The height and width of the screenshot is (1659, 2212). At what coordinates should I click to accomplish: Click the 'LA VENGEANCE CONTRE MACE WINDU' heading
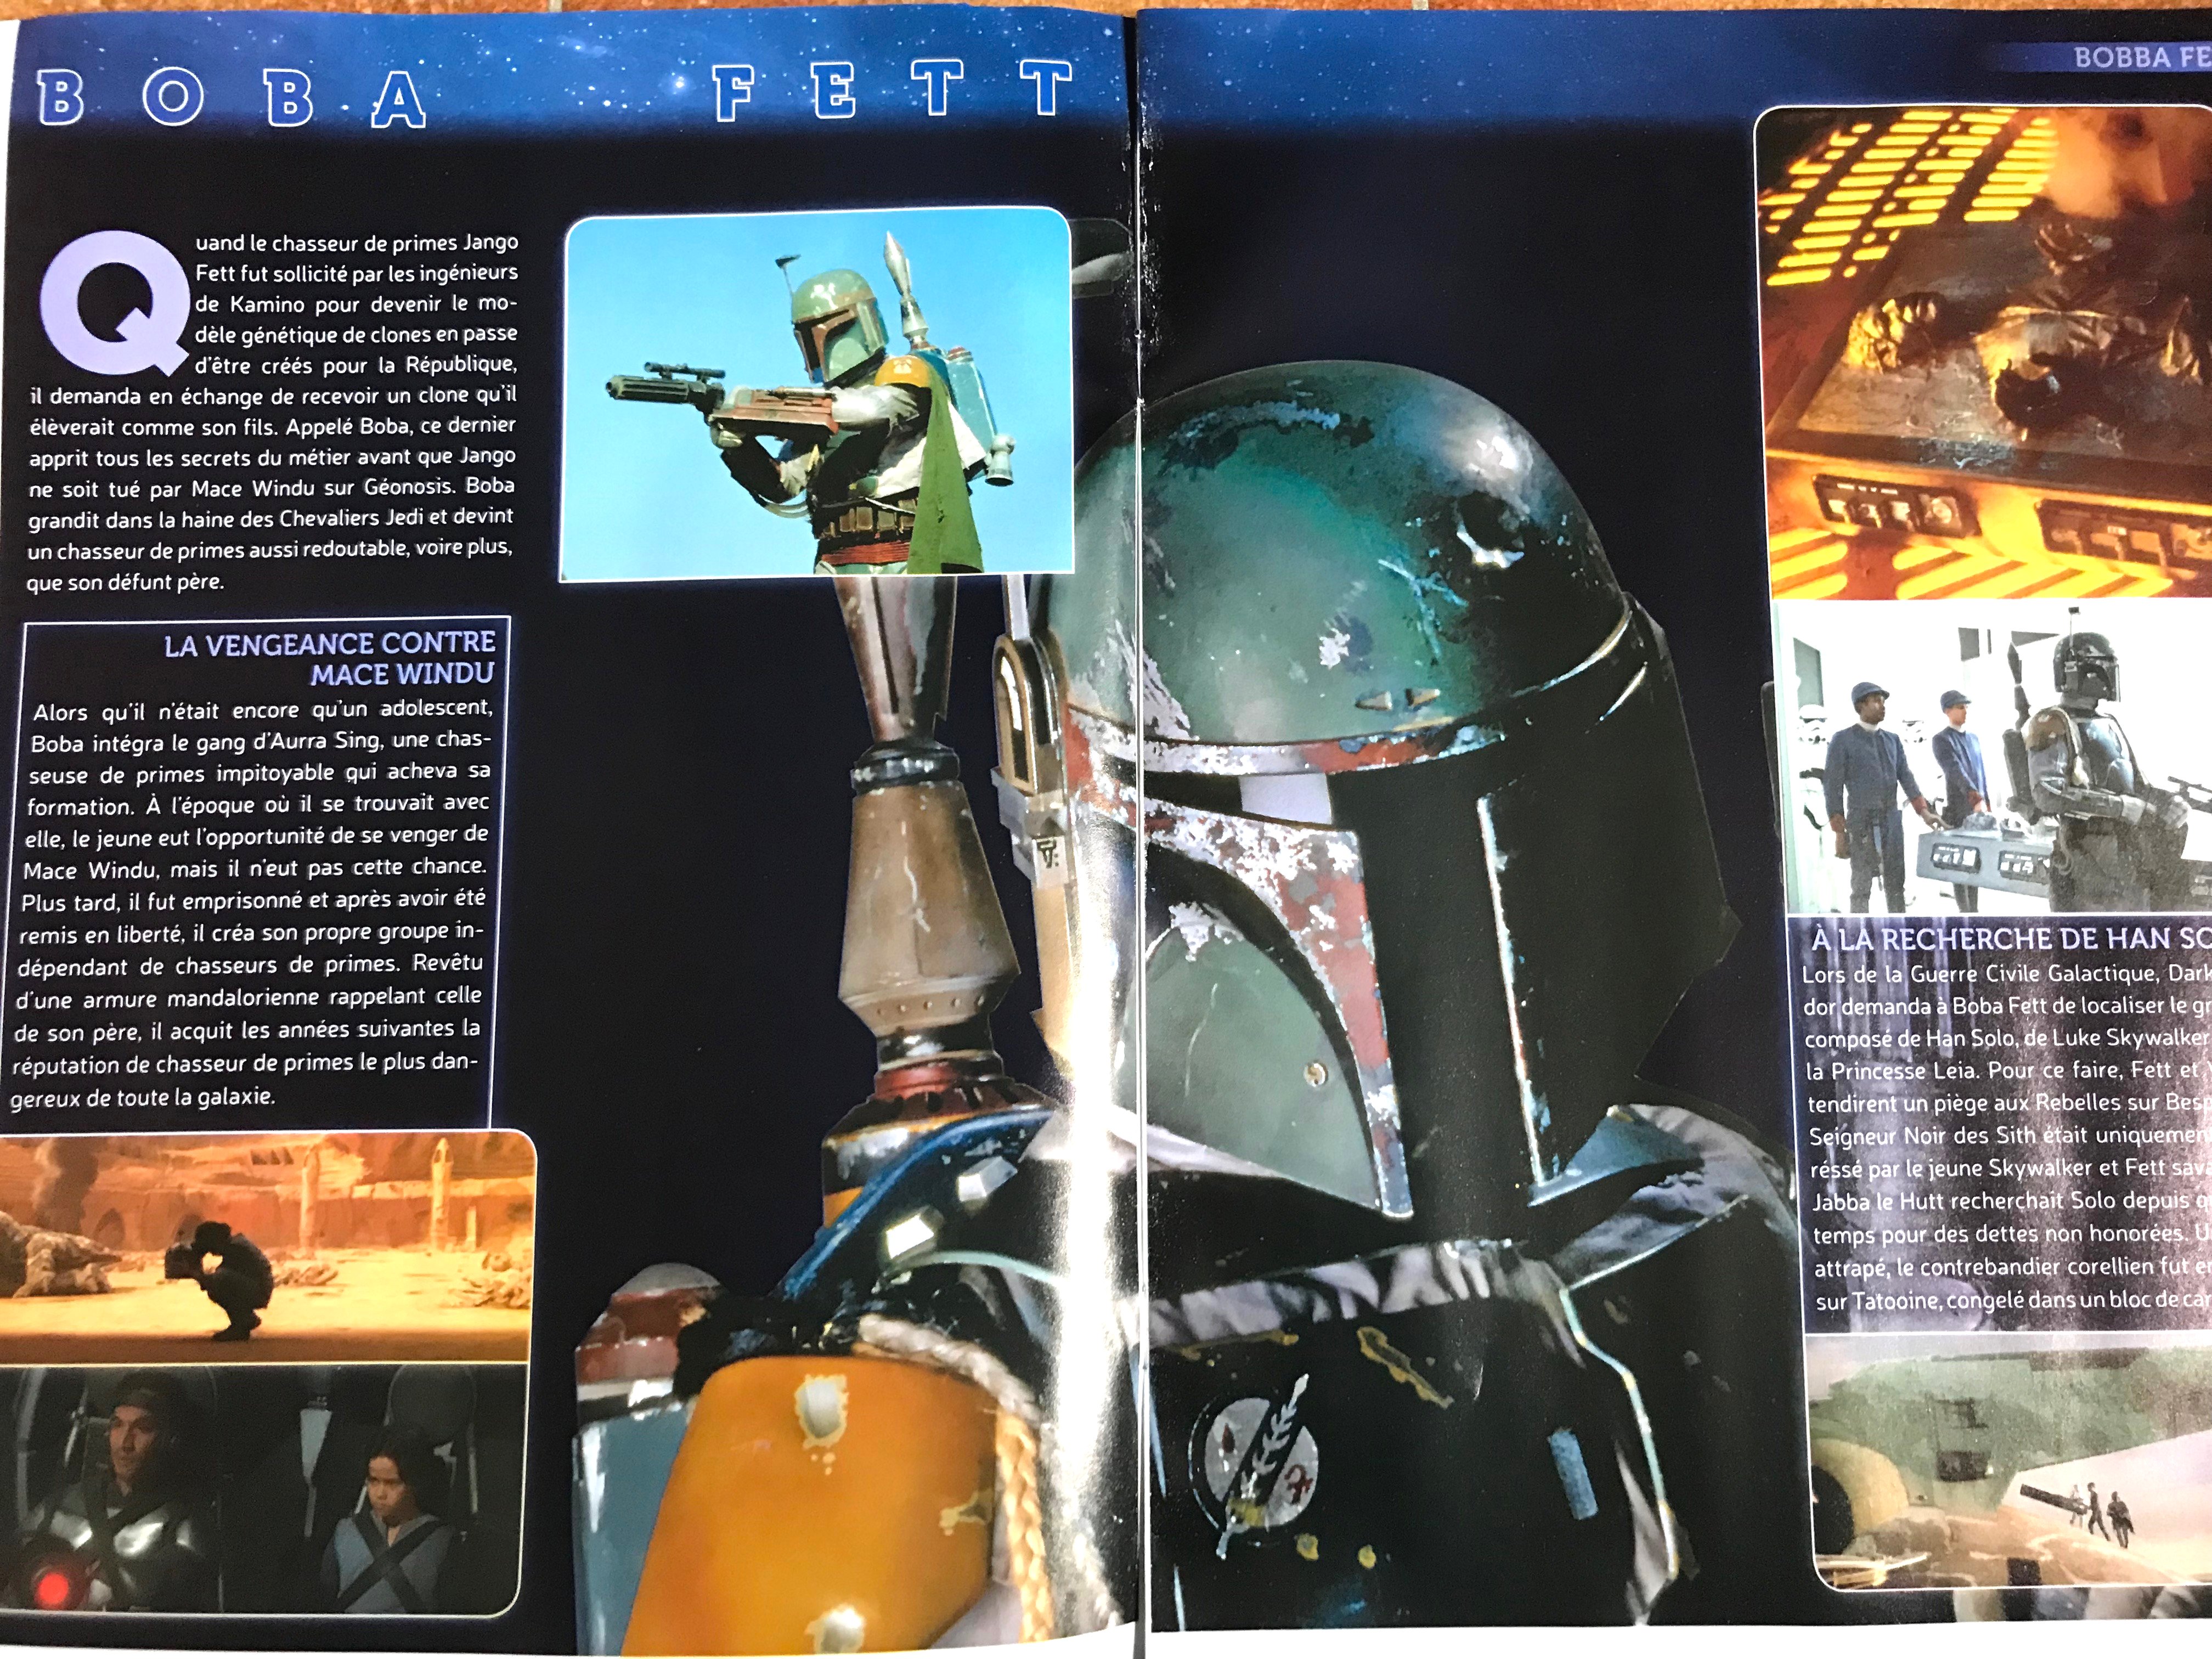click(x=330, y=658)
